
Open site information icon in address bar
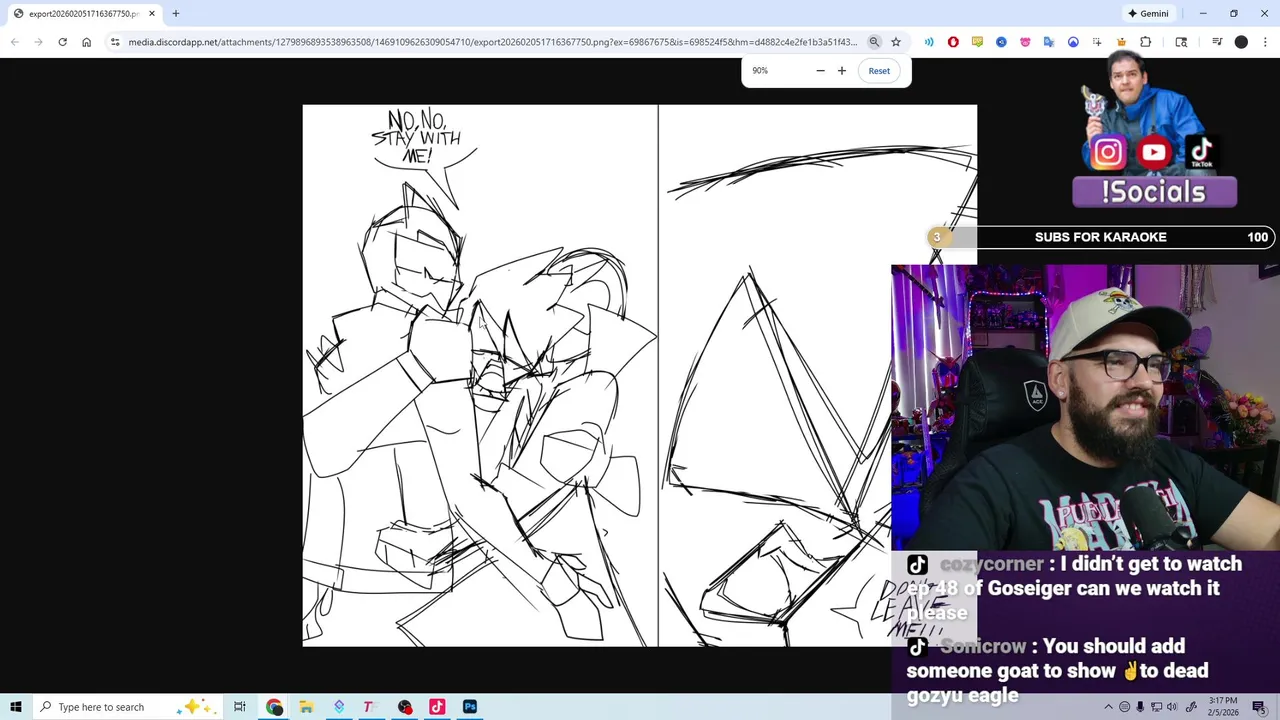pos(115,42)
